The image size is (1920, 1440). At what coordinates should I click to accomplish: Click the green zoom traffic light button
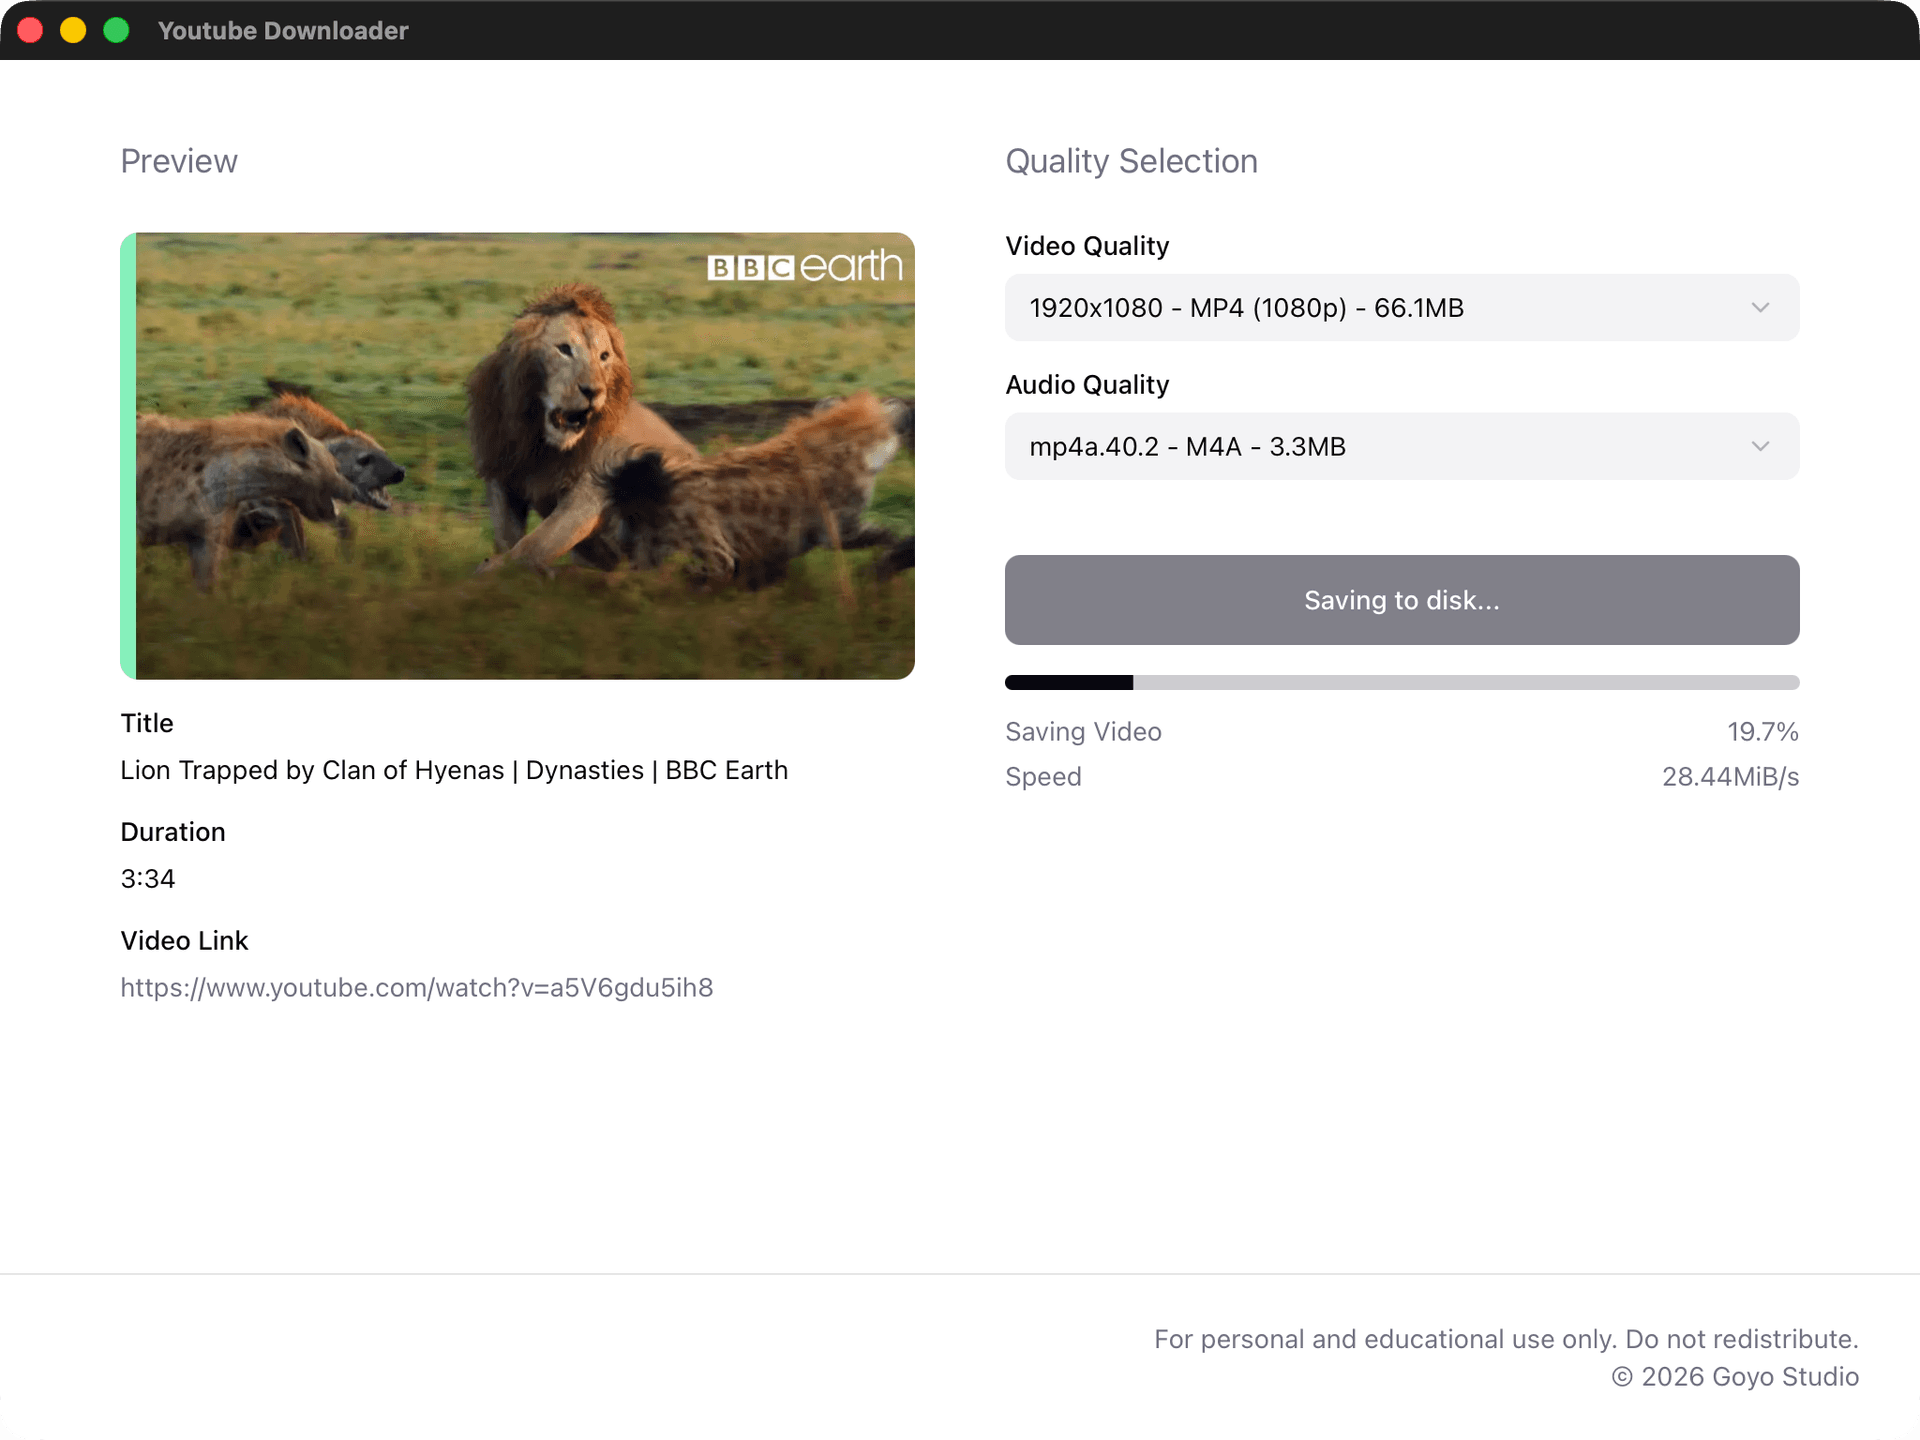pyautogui.click(x=116, y=30)
